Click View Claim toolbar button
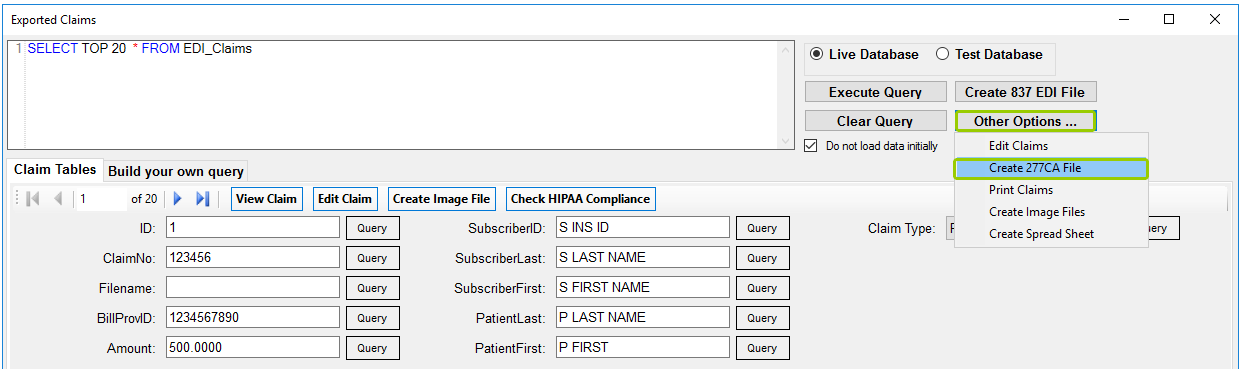The height and width of the screenshot is (369, 1240). point(267,199)
